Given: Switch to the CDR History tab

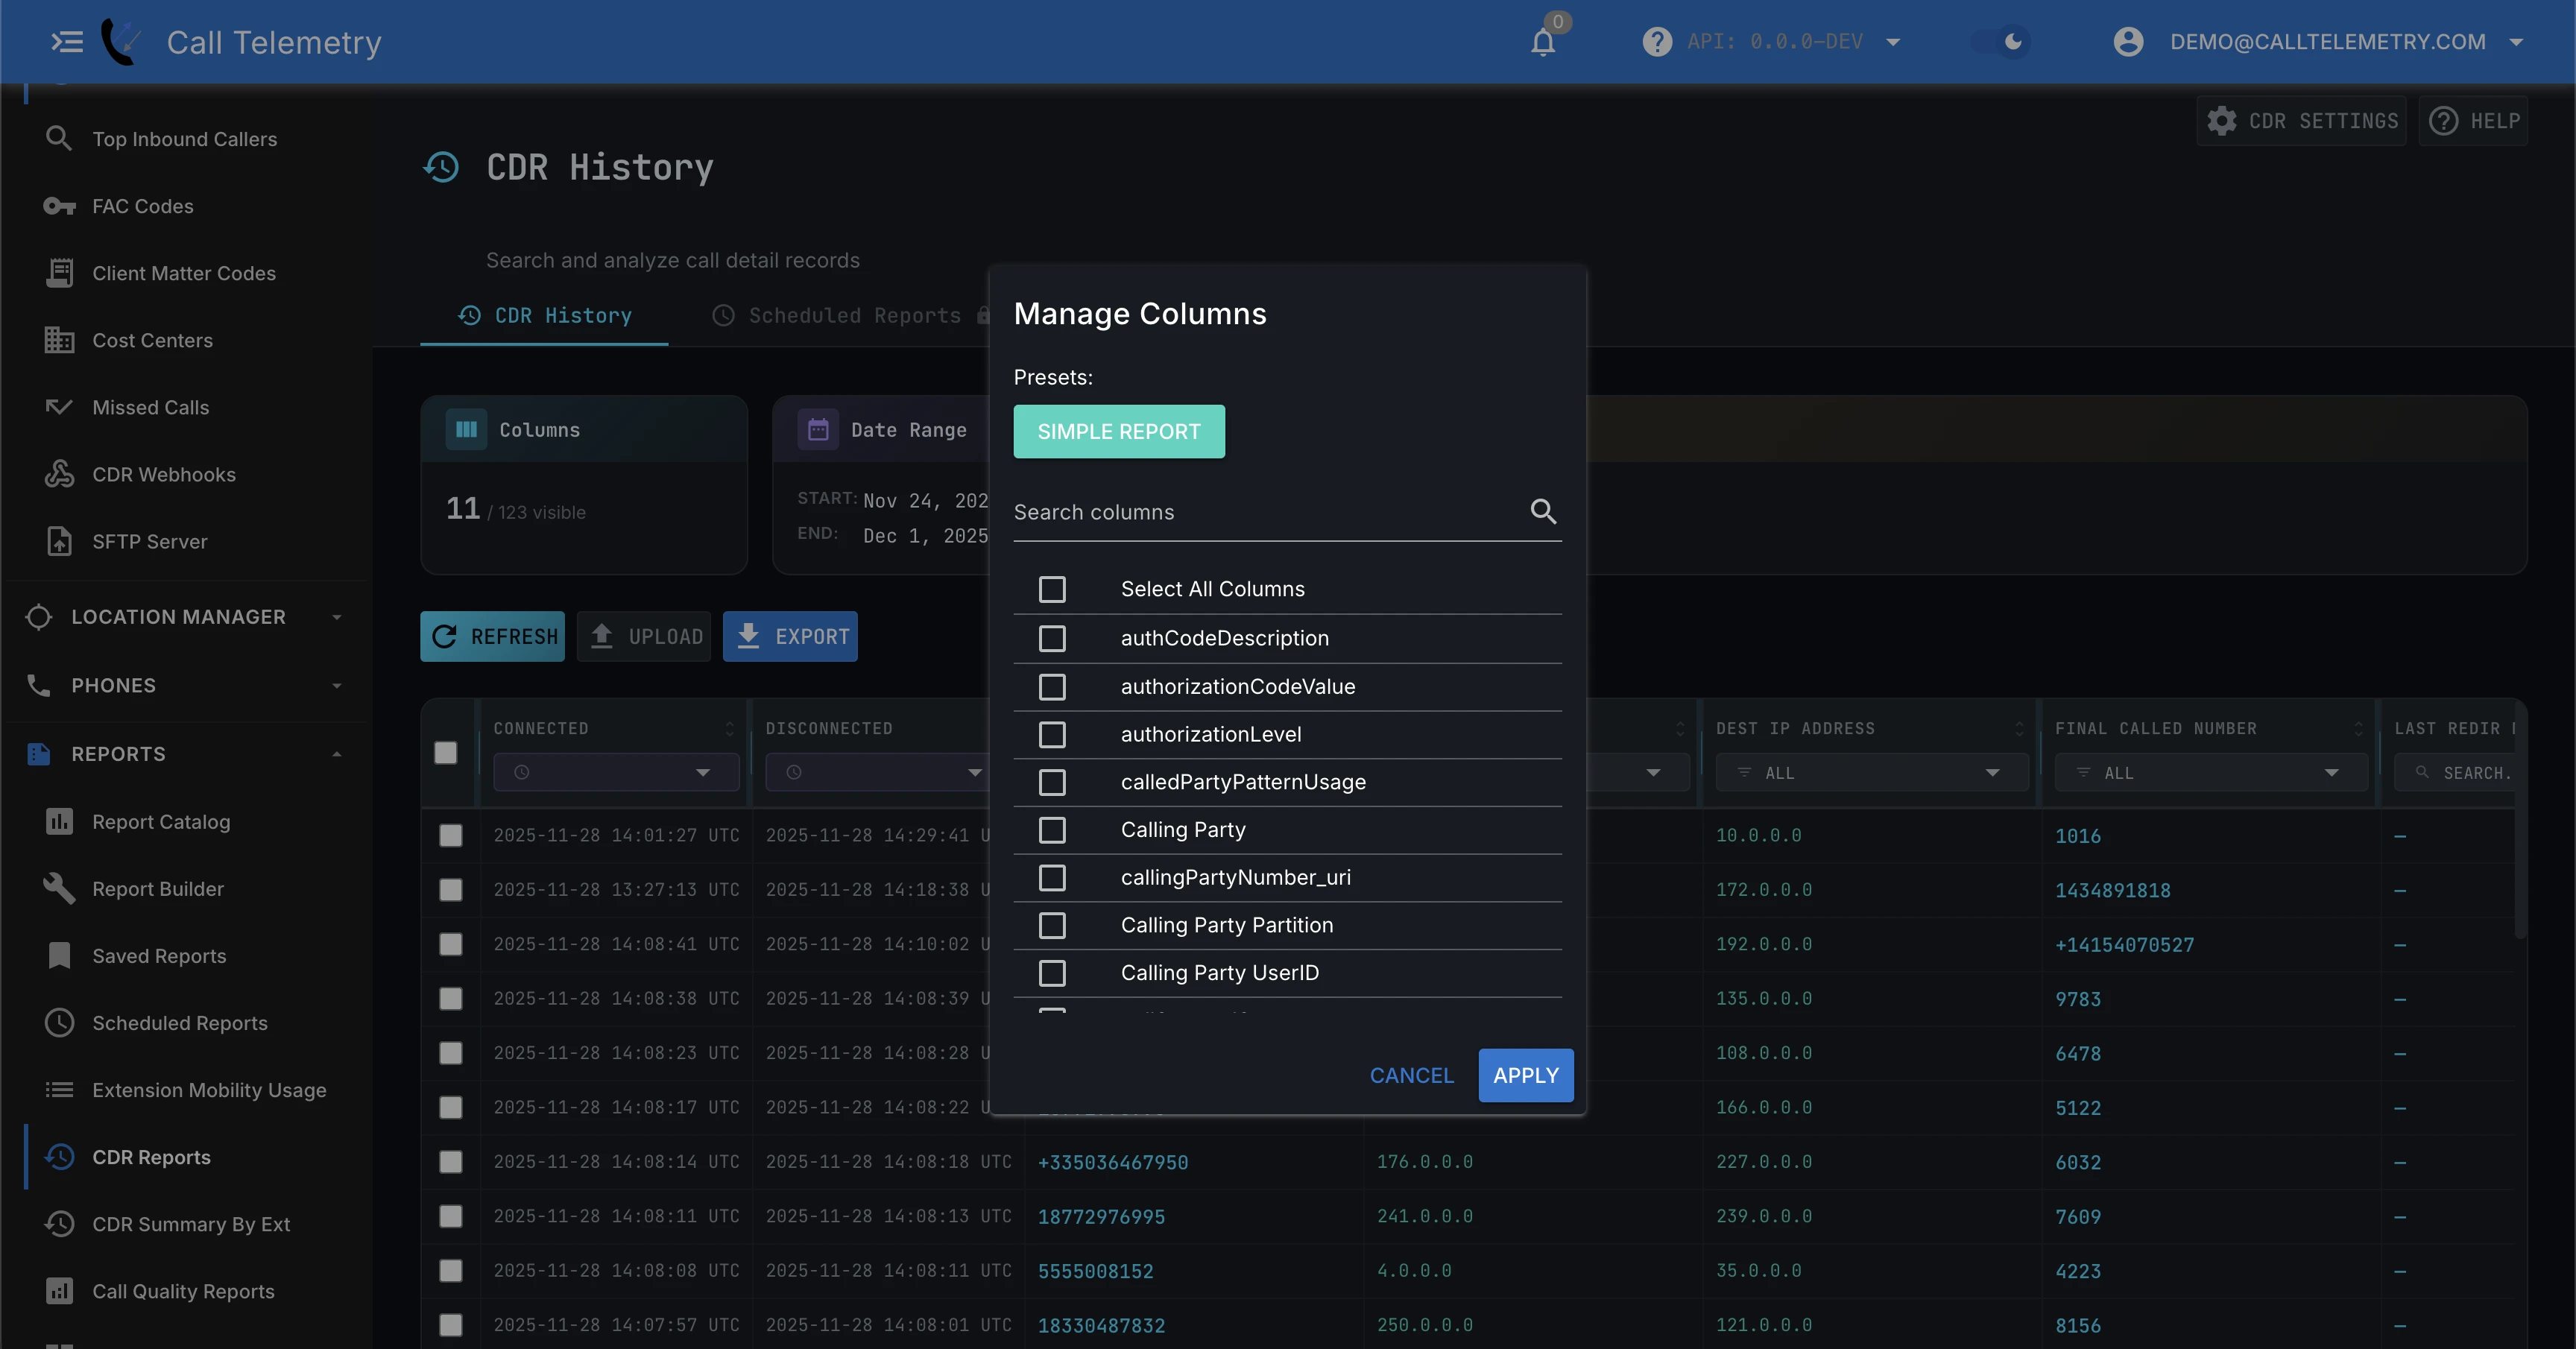Looking at the screenshot, I should pos(544,316).
